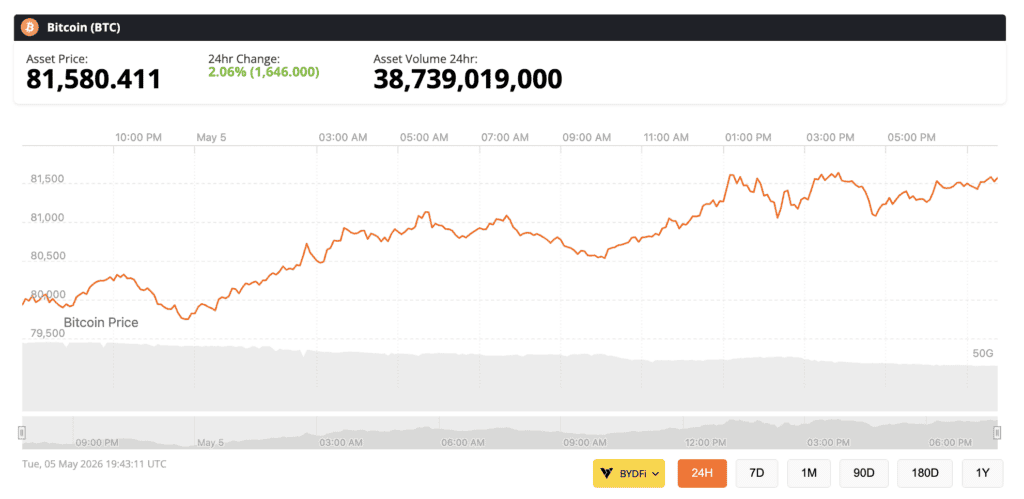The image size is (1024, 499).
Task: Click the 81,500 price axis label
Action: [47, 179]
